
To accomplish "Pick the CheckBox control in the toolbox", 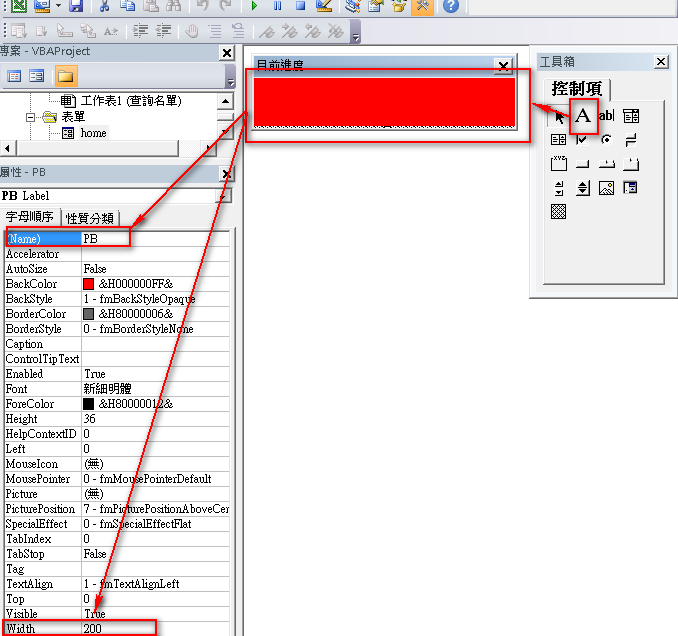I will 582,140.
